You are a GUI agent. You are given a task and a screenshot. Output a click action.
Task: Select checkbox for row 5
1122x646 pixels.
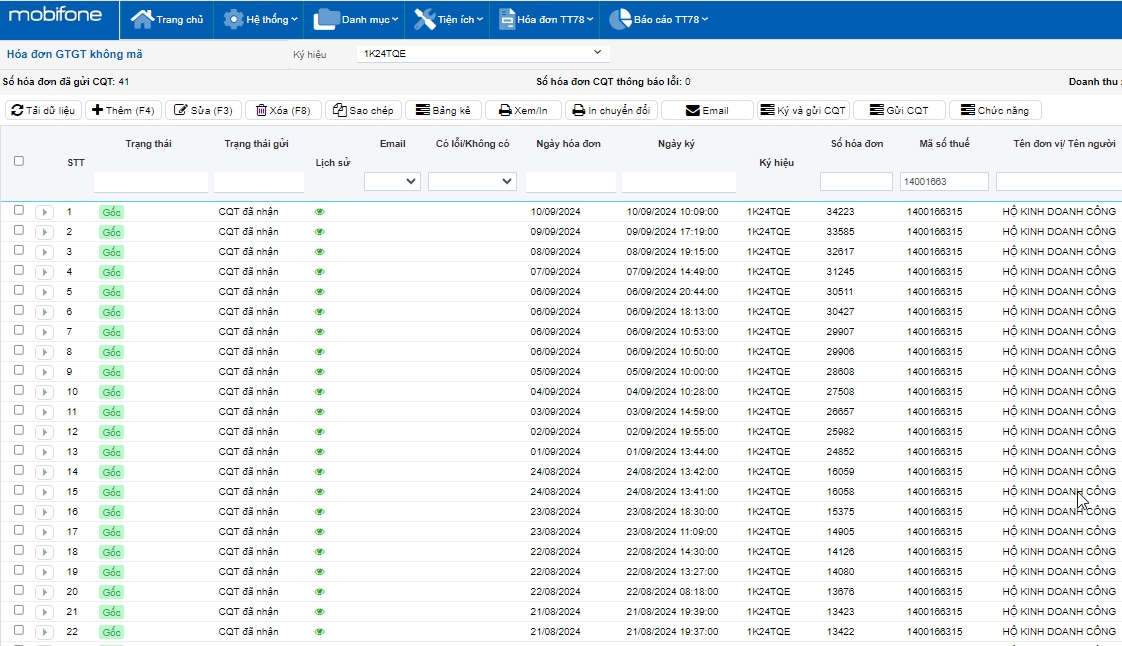[x=19, y=291]
